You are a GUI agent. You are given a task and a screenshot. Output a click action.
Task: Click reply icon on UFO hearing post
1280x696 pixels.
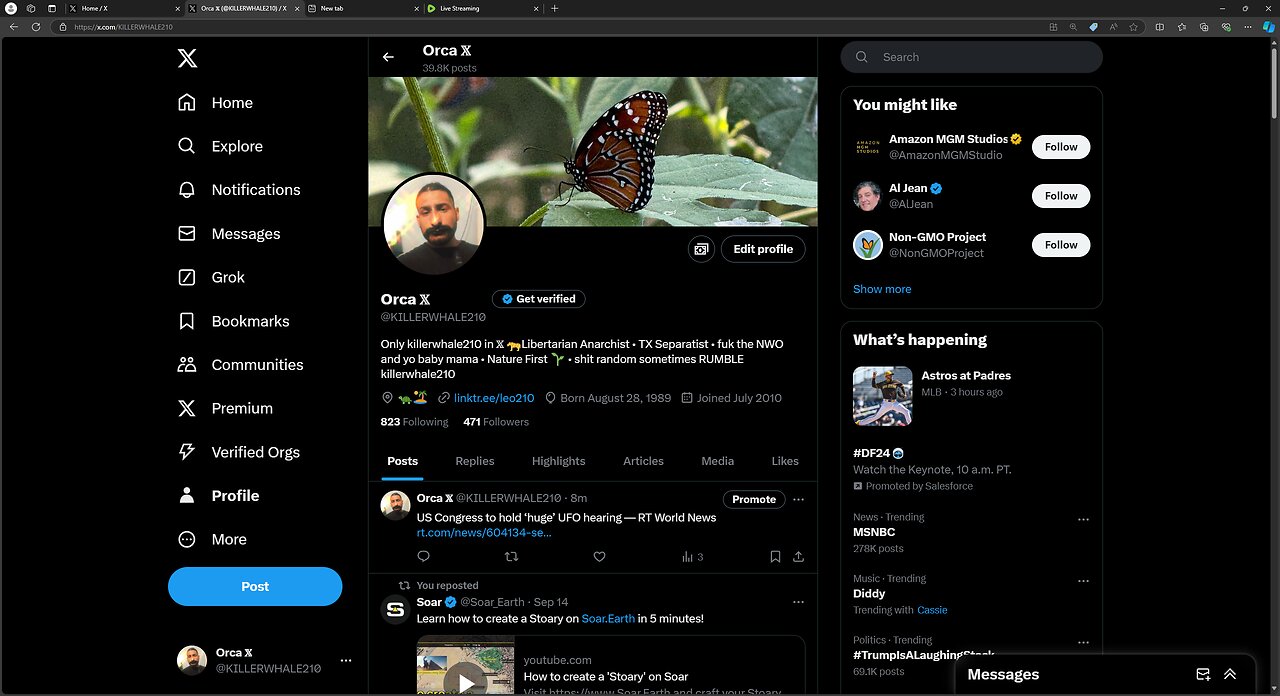pyautogui.click(x=423, y=557)
